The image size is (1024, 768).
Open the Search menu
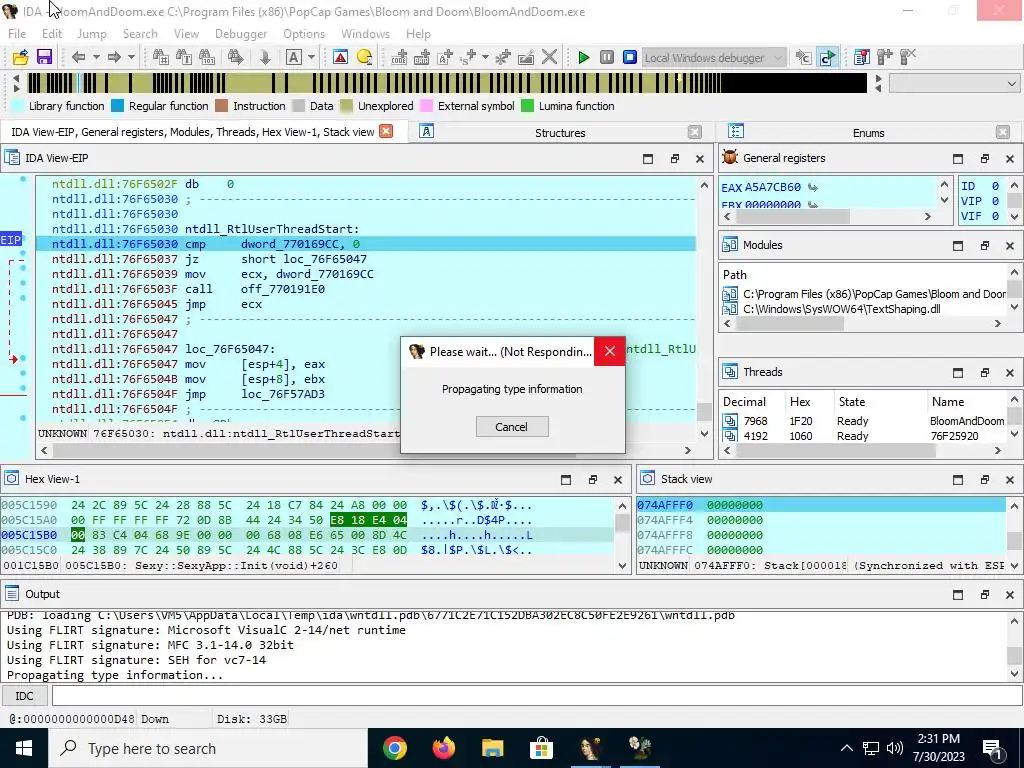click(x=140, y=34)
